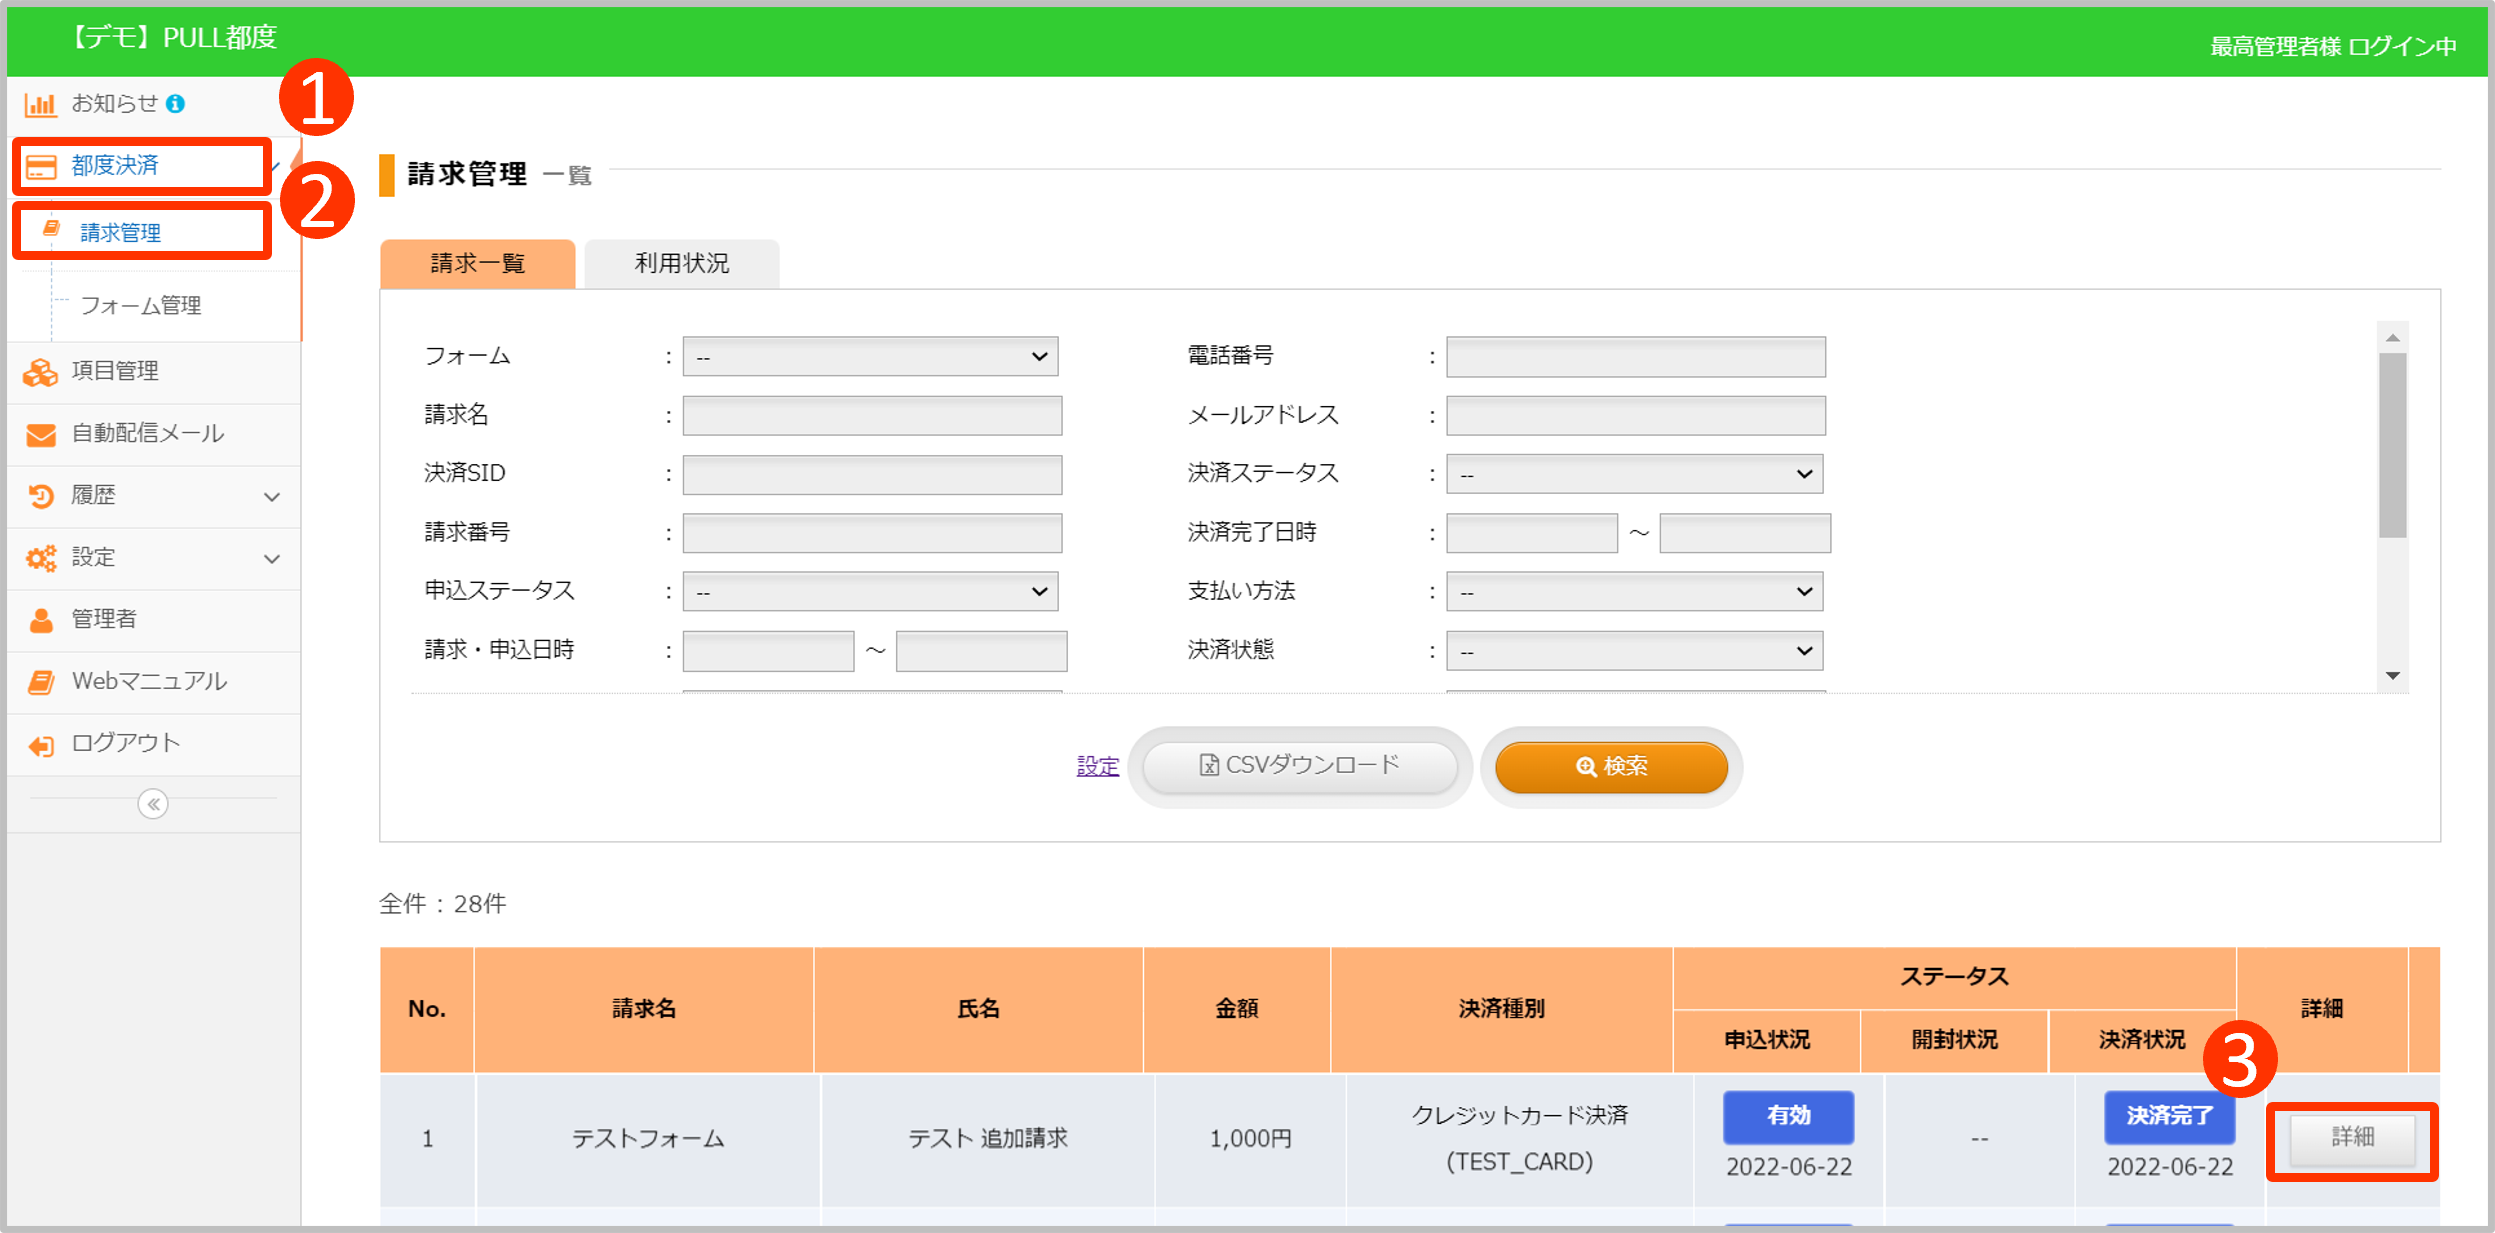This screenshot has height=1233, width=2495.
Task: Click the info icon beside お知らせ
Action: pyautogui.click(x=176, y=104)
